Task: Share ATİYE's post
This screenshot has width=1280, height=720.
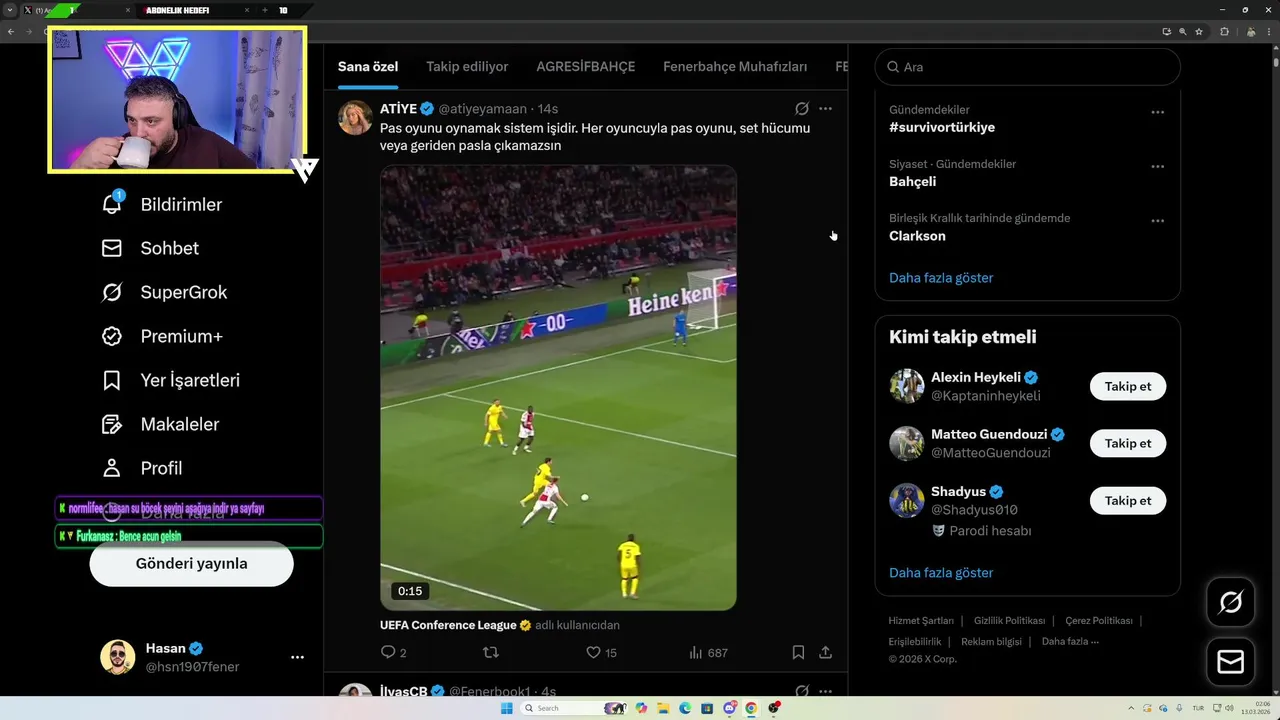Action: tap(825, 652)
